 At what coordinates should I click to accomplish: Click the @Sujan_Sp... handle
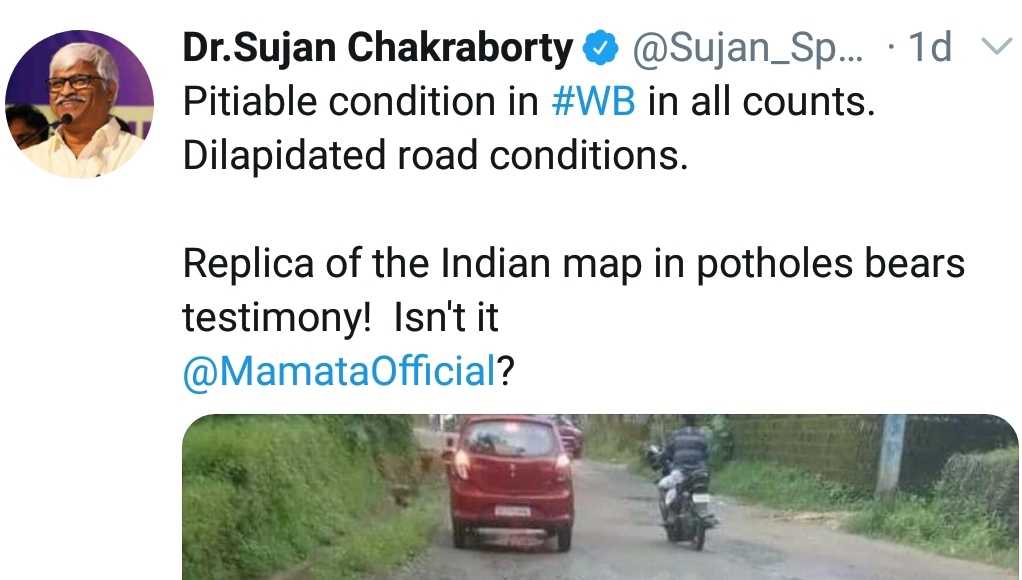[x=747, y=49]
